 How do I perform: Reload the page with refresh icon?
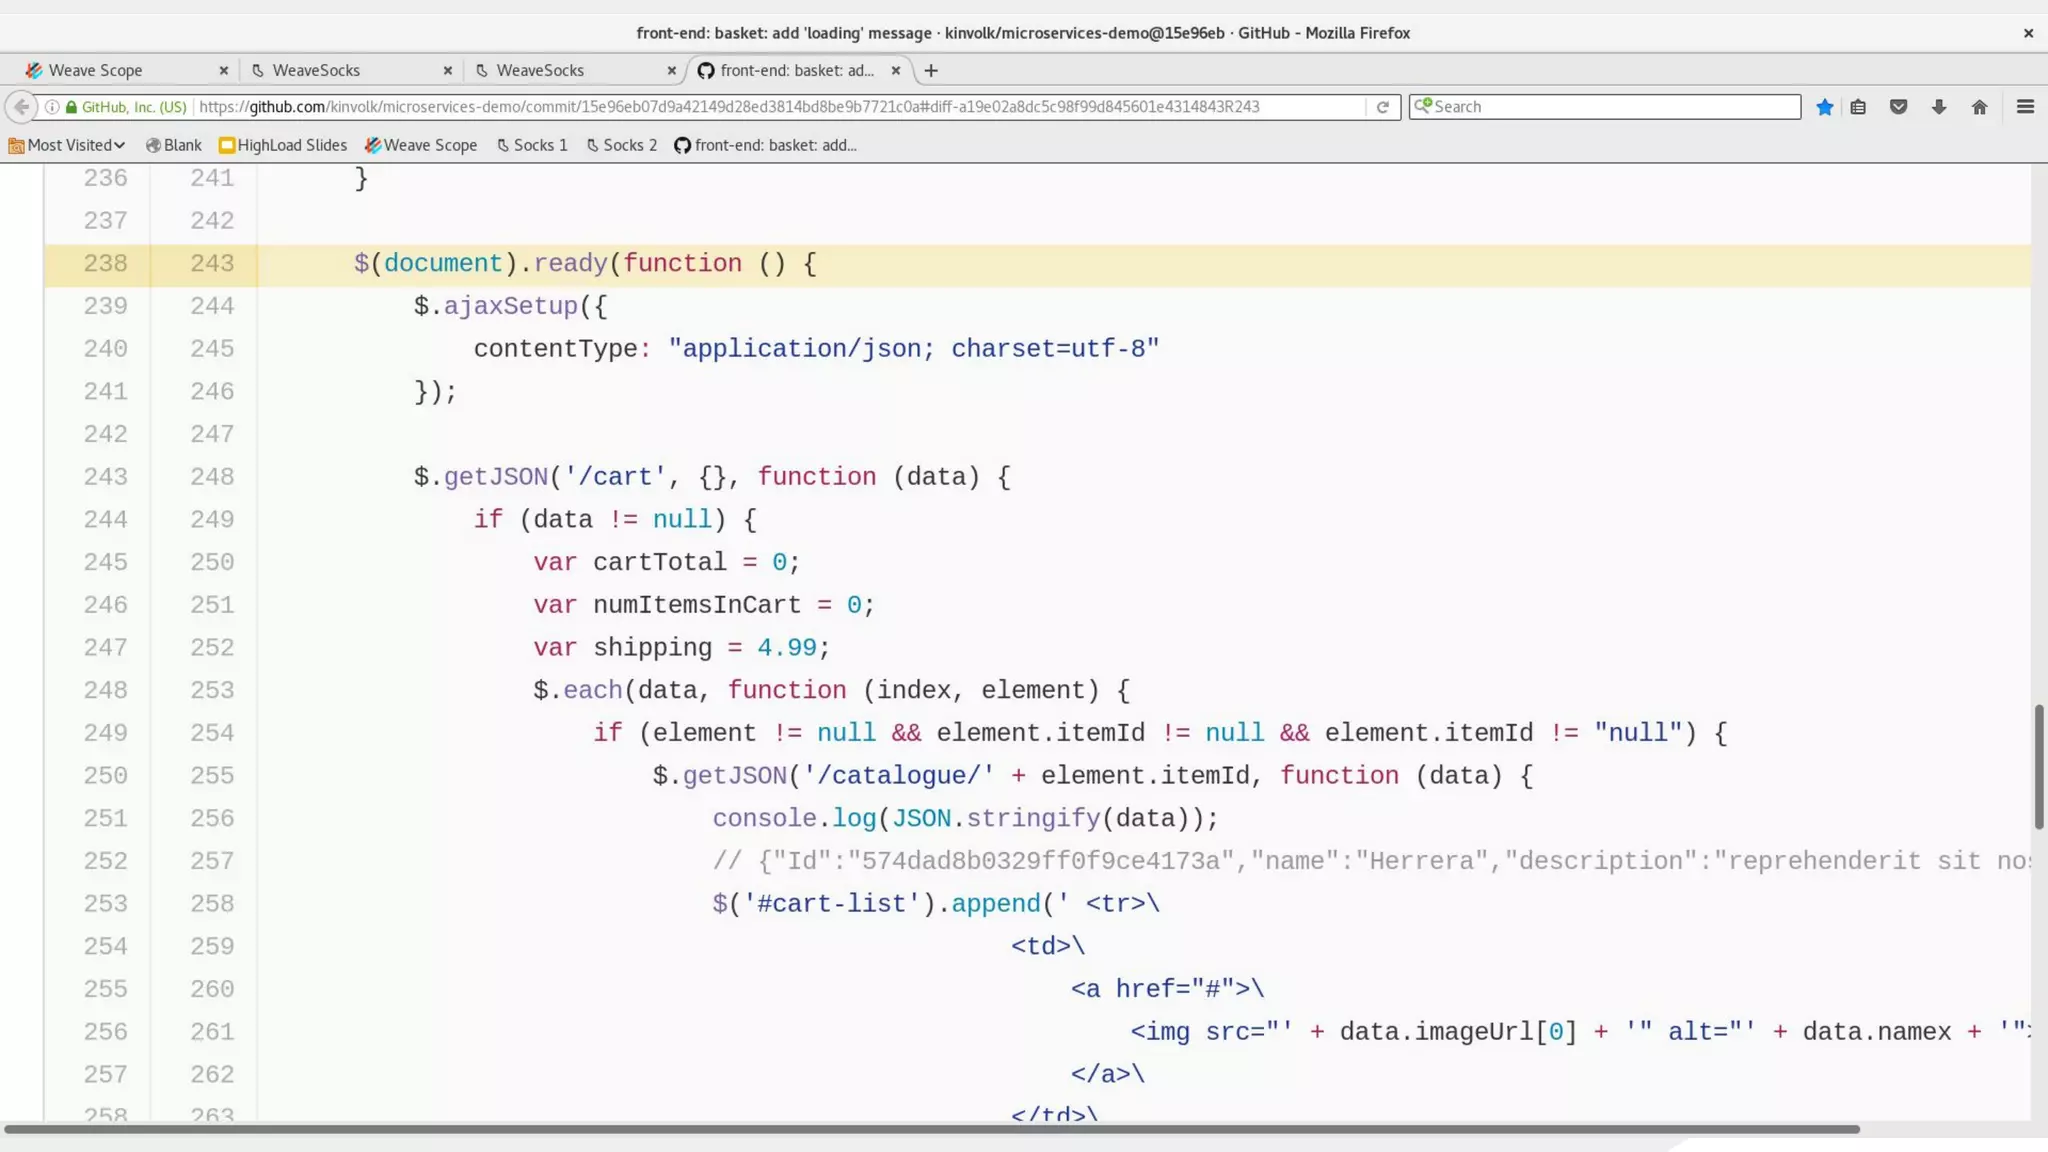(1382, 107)
